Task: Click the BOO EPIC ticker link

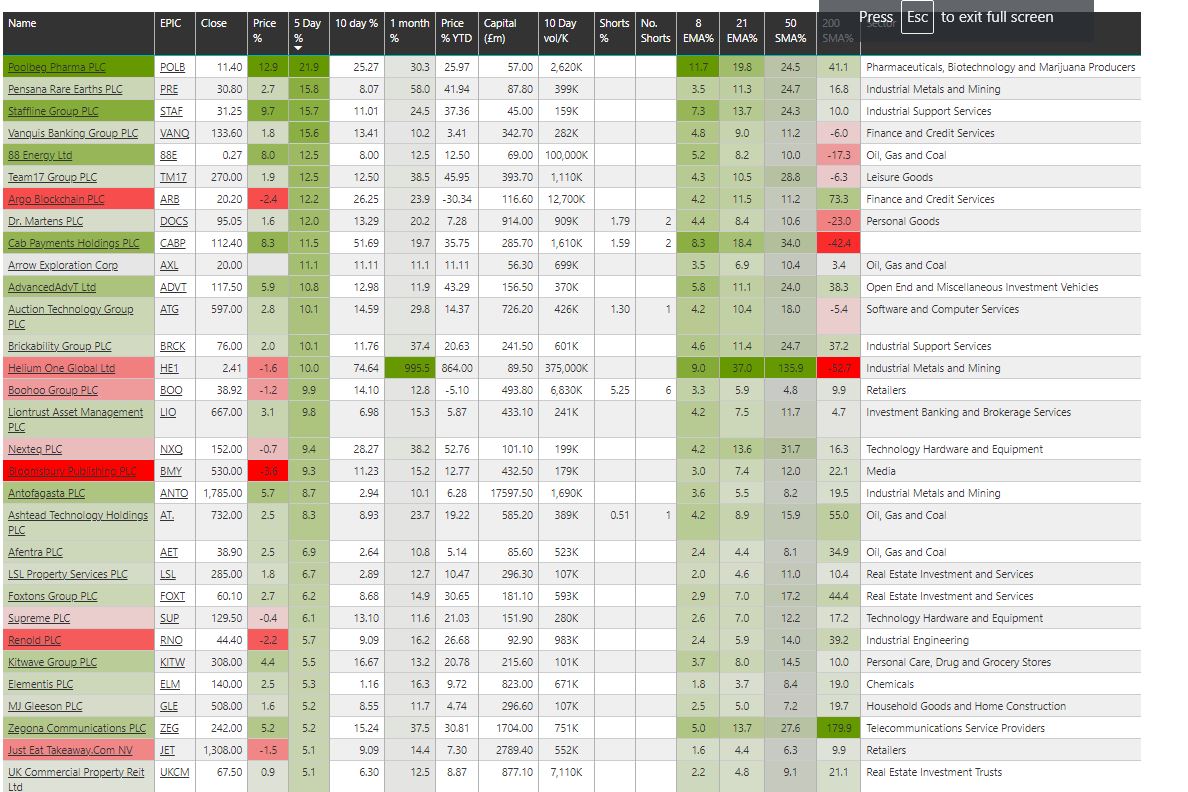Action: click(x=171, y=390)
